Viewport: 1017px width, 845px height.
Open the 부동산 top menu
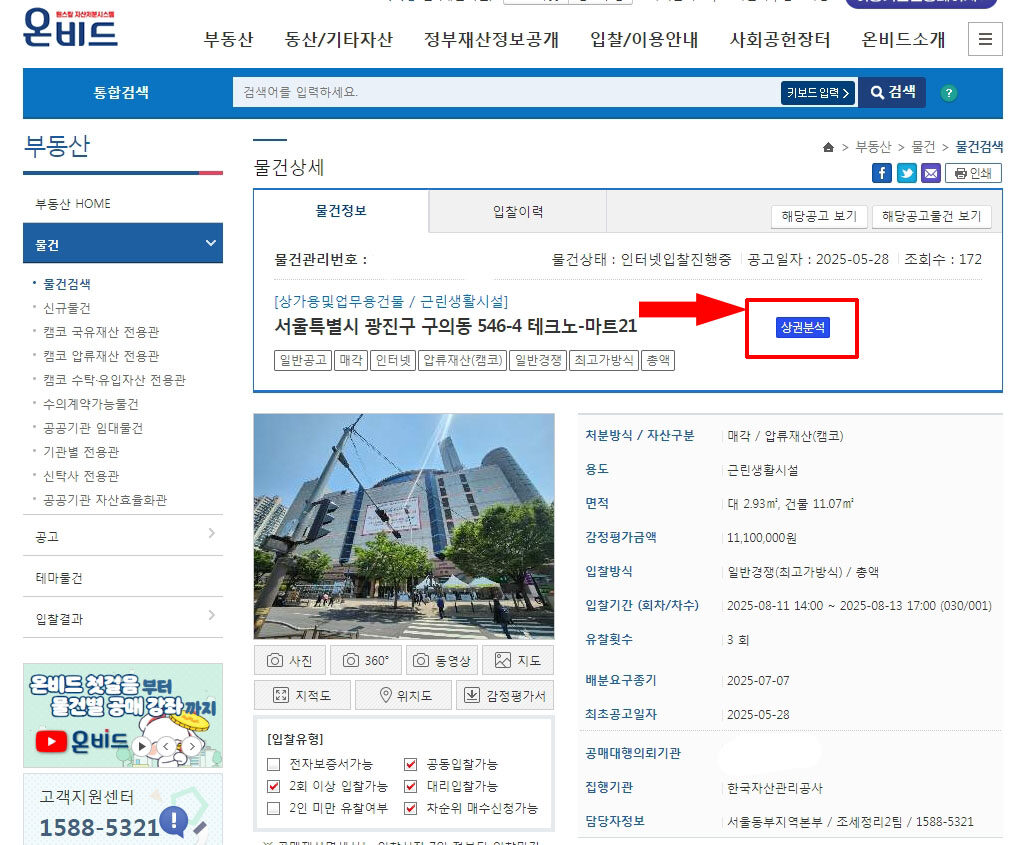click(x=228, y=40)
